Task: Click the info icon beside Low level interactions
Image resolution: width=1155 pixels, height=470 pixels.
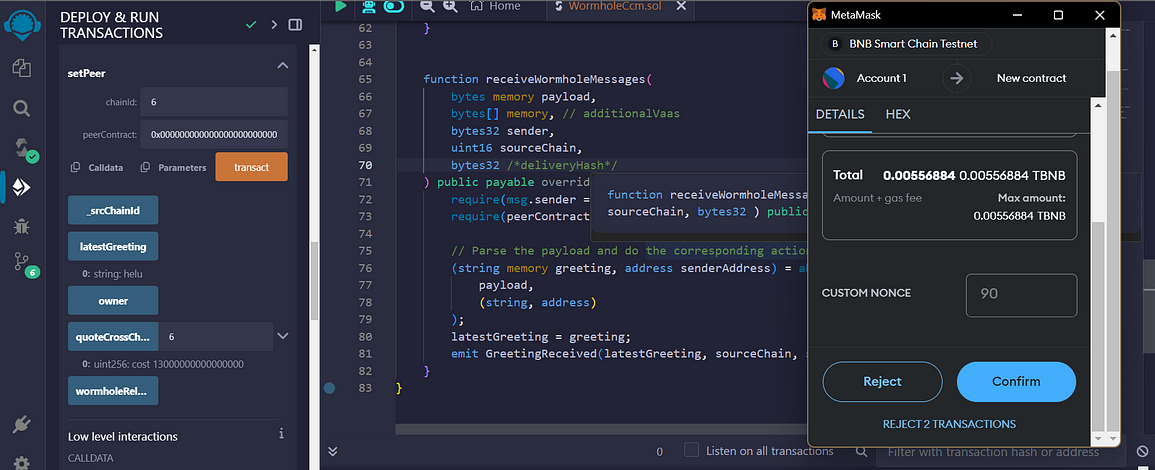Action: click(x=281, y=434)
